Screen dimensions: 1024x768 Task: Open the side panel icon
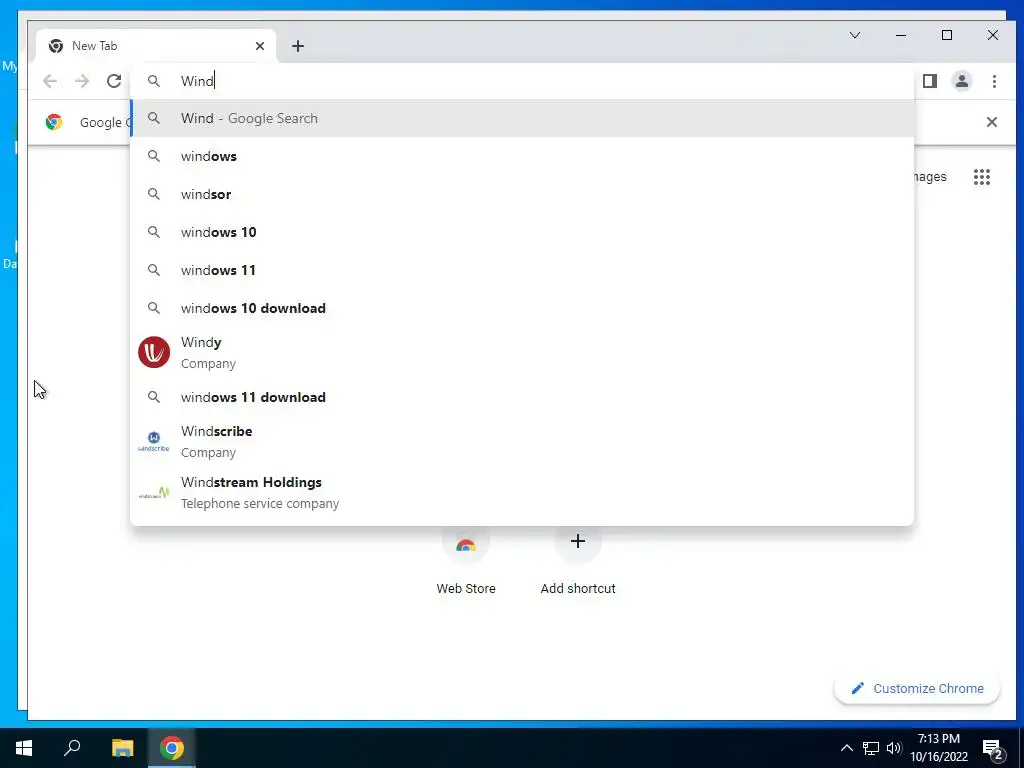coord(930,81)
